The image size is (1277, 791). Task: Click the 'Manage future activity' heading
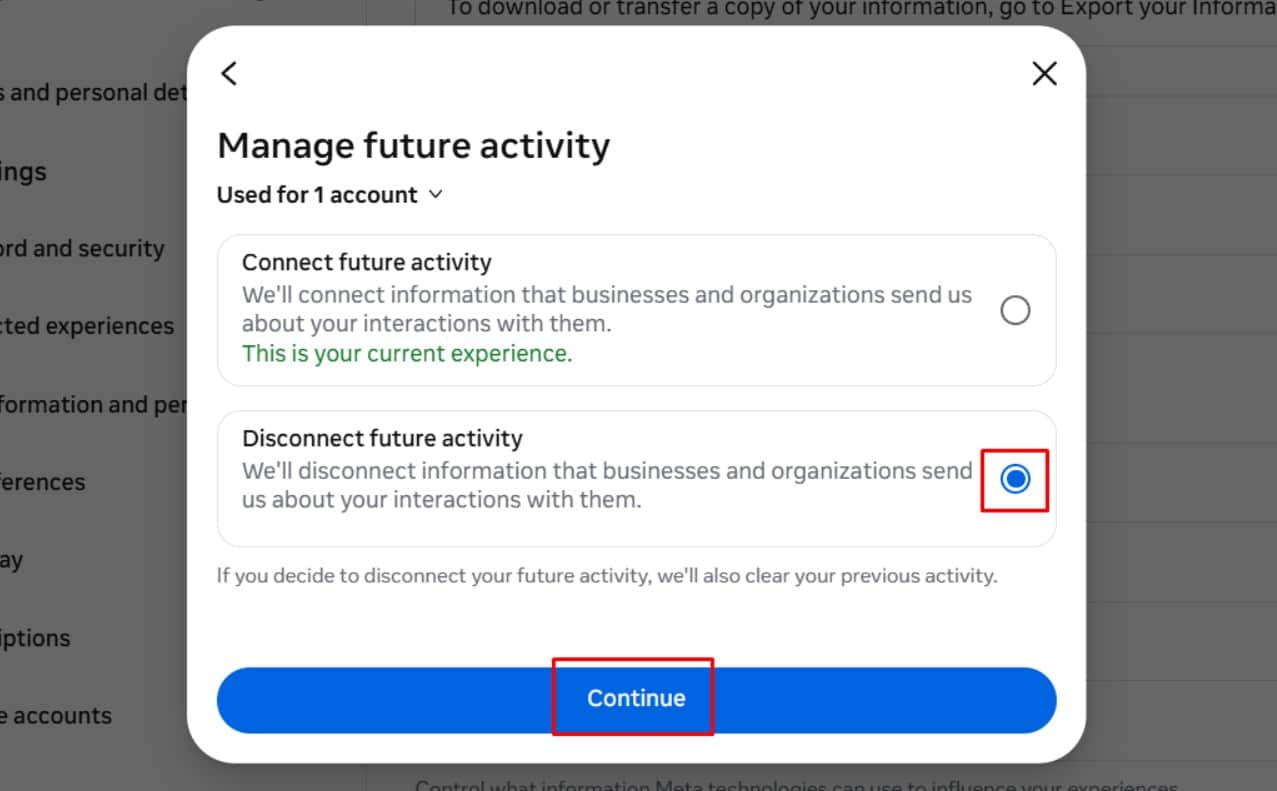click(413, 146)
